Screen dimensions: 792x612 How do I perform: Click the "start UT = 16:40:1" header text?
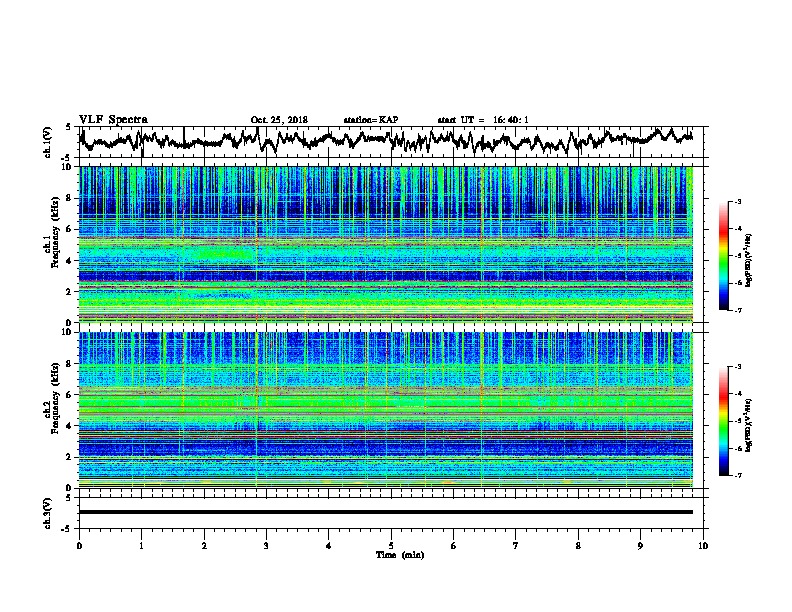tap(483, 120)
